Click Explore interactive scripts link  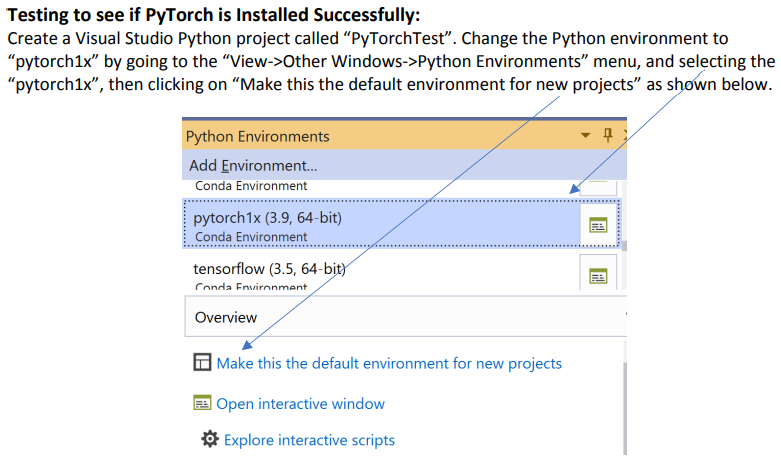[309, 440]
